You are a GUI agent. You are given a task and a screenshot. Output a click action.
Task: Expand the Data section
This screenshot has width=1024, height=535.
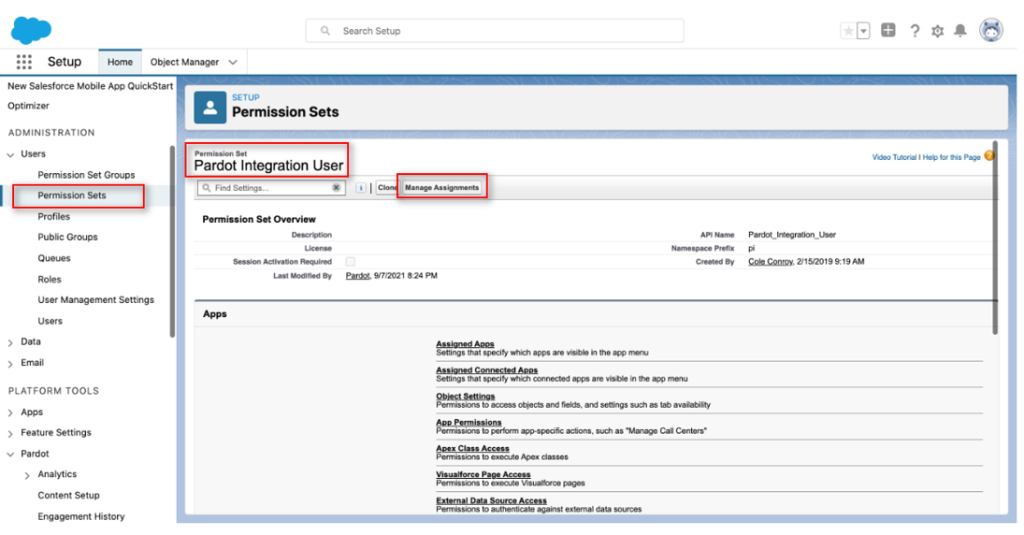(x=10, y=342)
